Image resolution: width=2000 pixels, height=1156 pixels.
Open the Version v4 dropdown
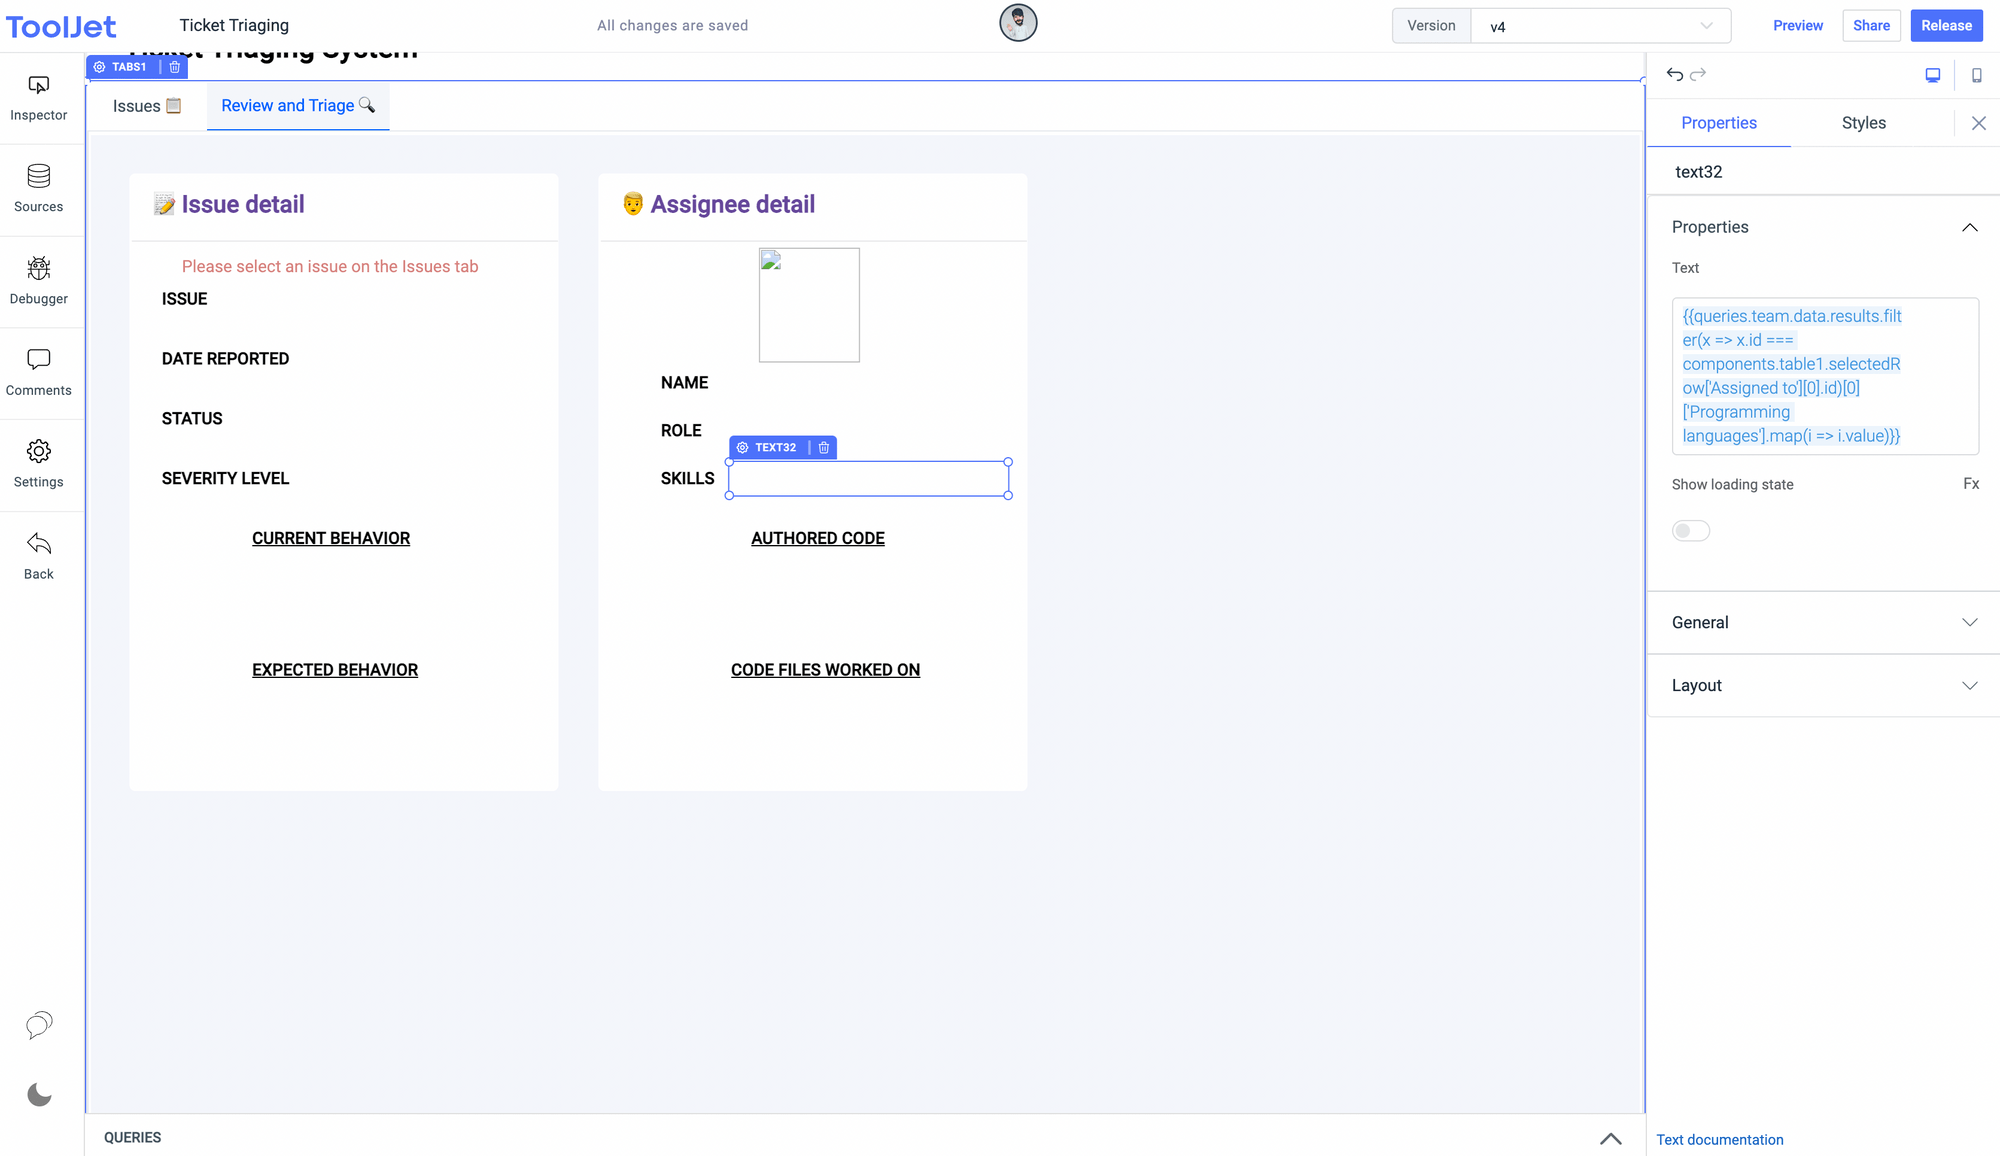[x=1600, y=26]
